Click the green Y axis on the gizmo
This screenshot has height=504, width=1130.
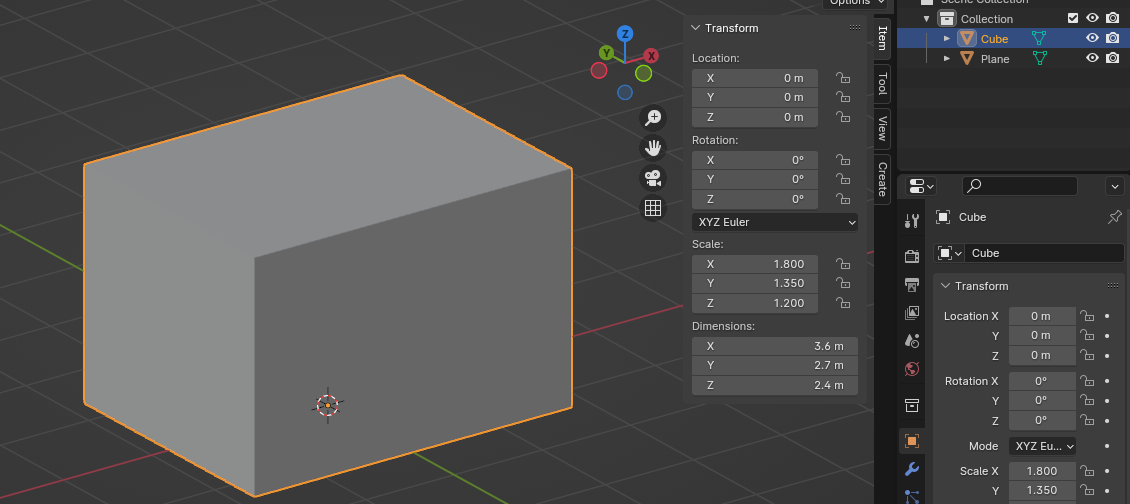coord(606,53)
